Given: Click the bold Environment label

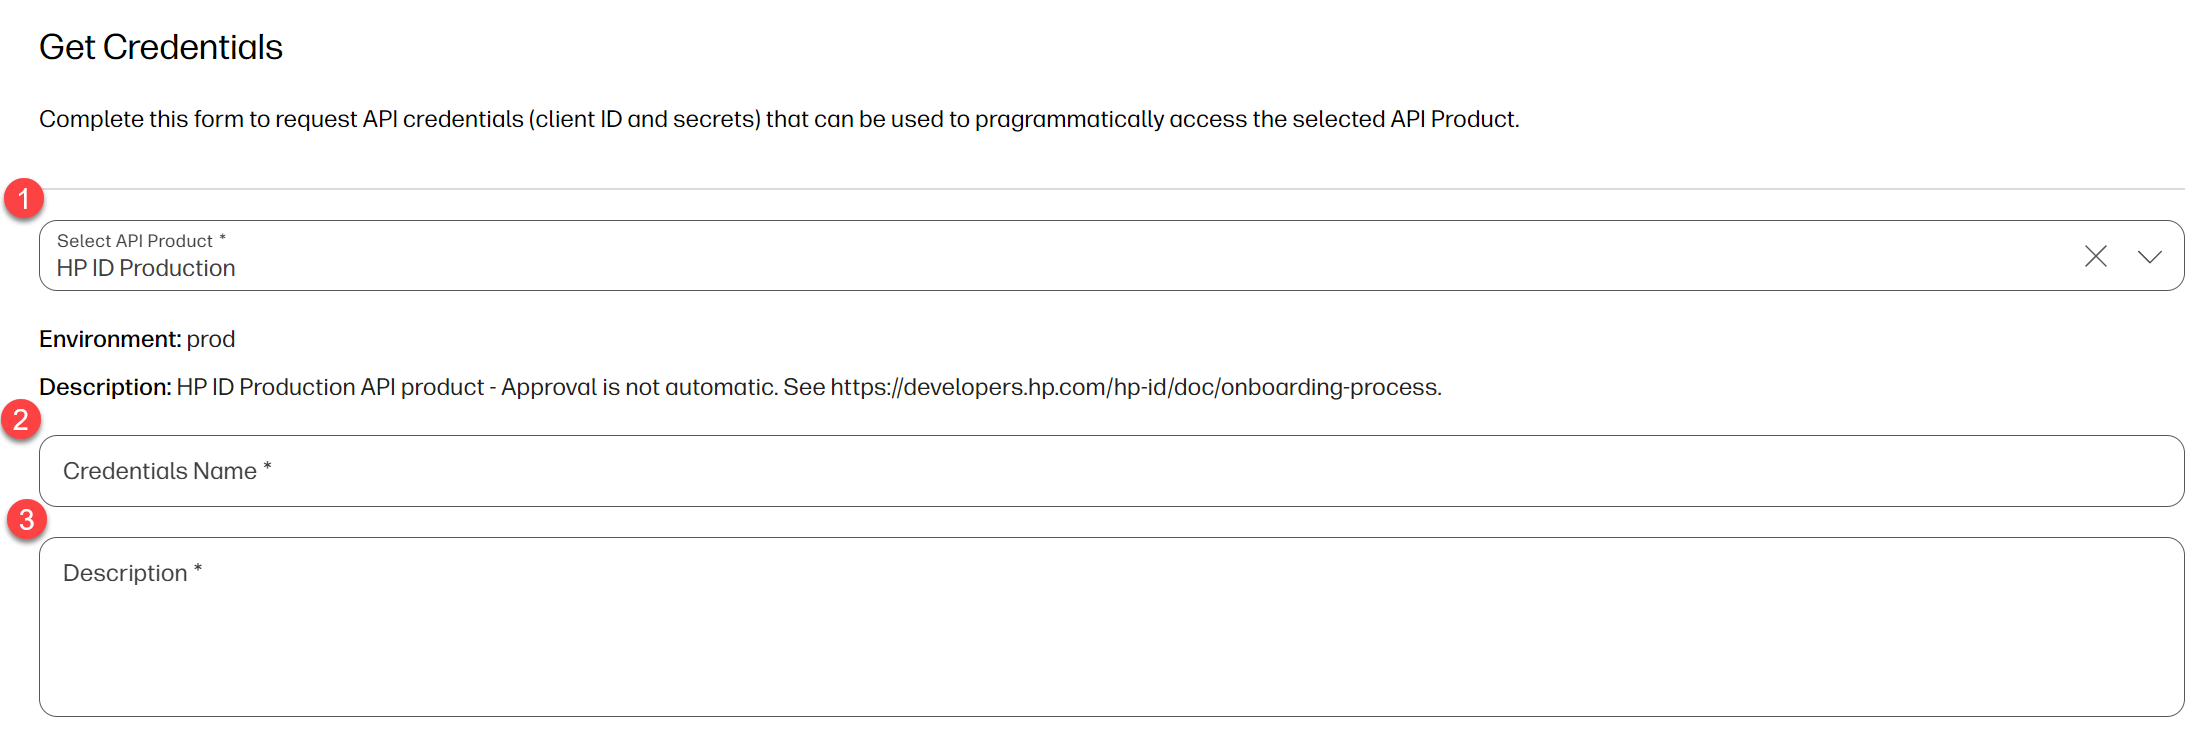Looking at the screenshot, I should click(110, 339).
